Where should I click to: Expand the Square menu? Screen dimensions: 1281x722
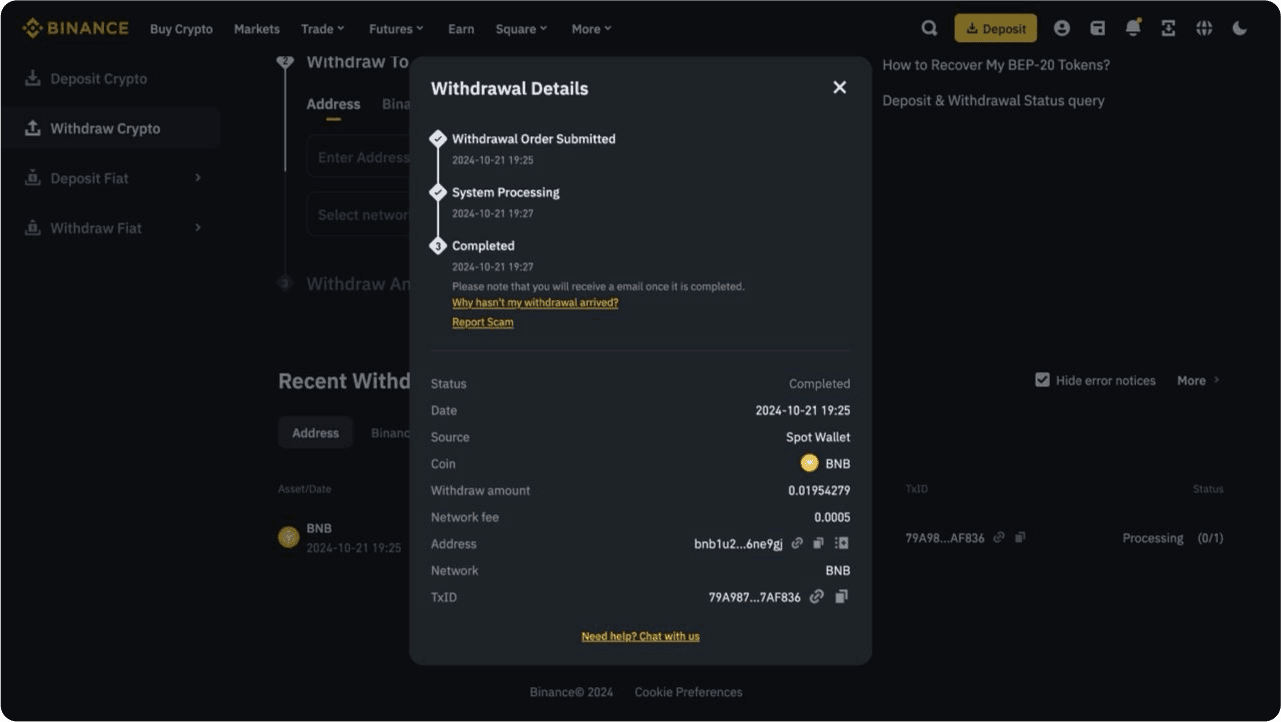522,29
